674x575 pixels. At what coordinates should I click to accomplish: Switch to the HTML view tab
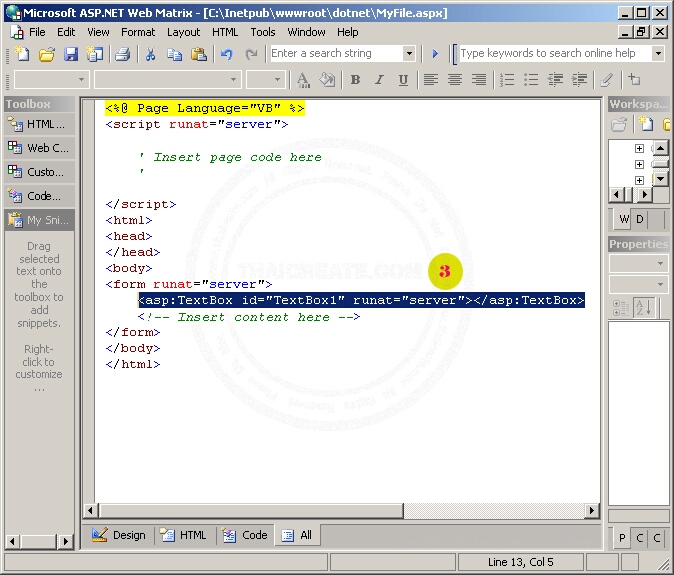point(184,535)
